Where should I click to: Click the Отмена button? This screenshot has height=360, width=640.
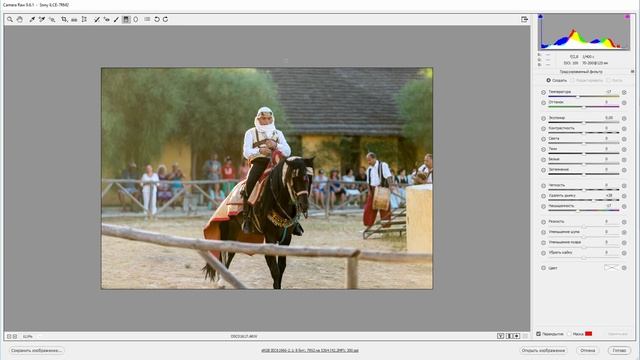pos(587,350)
